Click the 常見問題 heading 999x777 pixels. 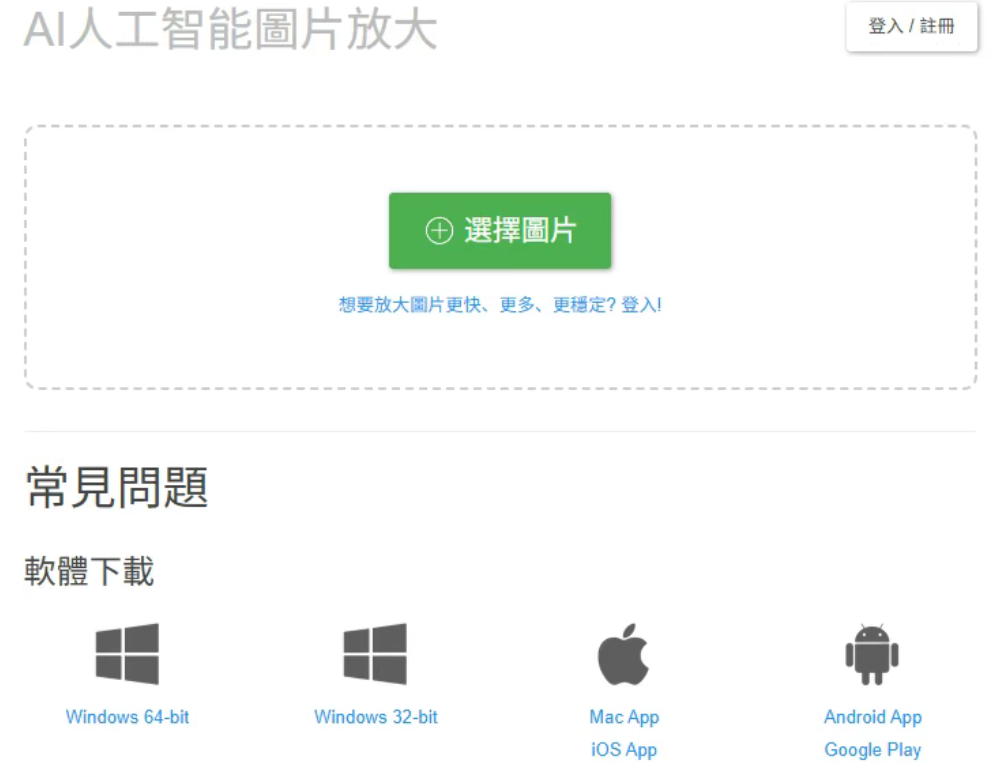117,487
